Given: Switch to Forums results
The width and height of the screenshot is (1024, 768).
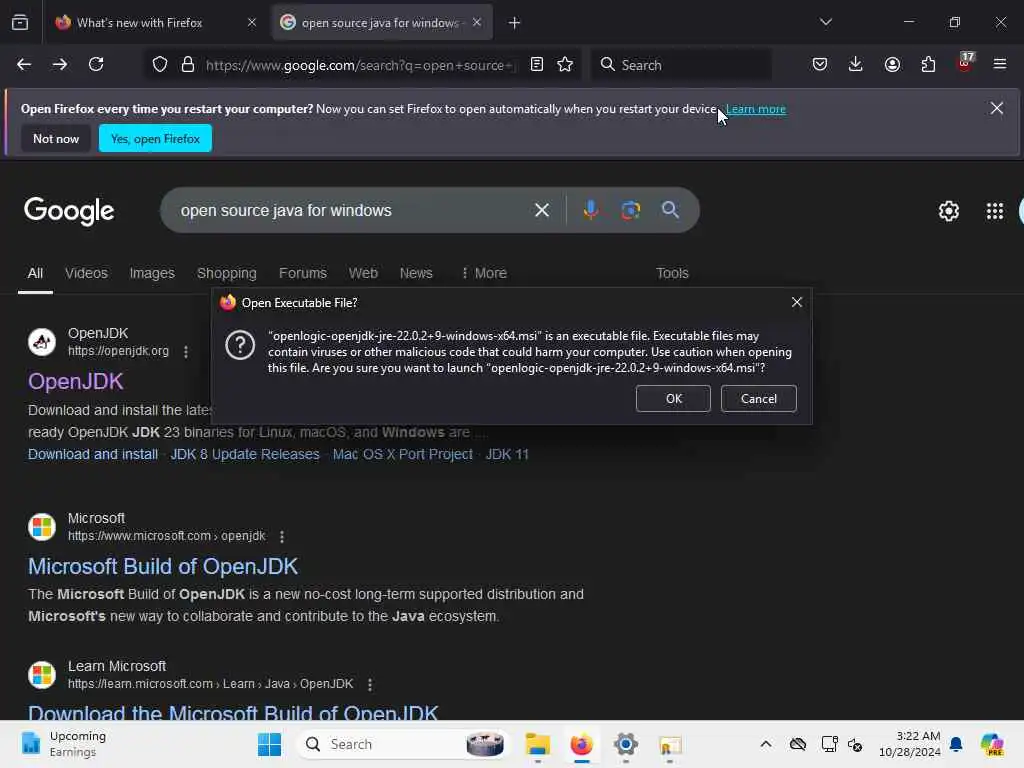Looking at the screenshot, I should 302,273.
